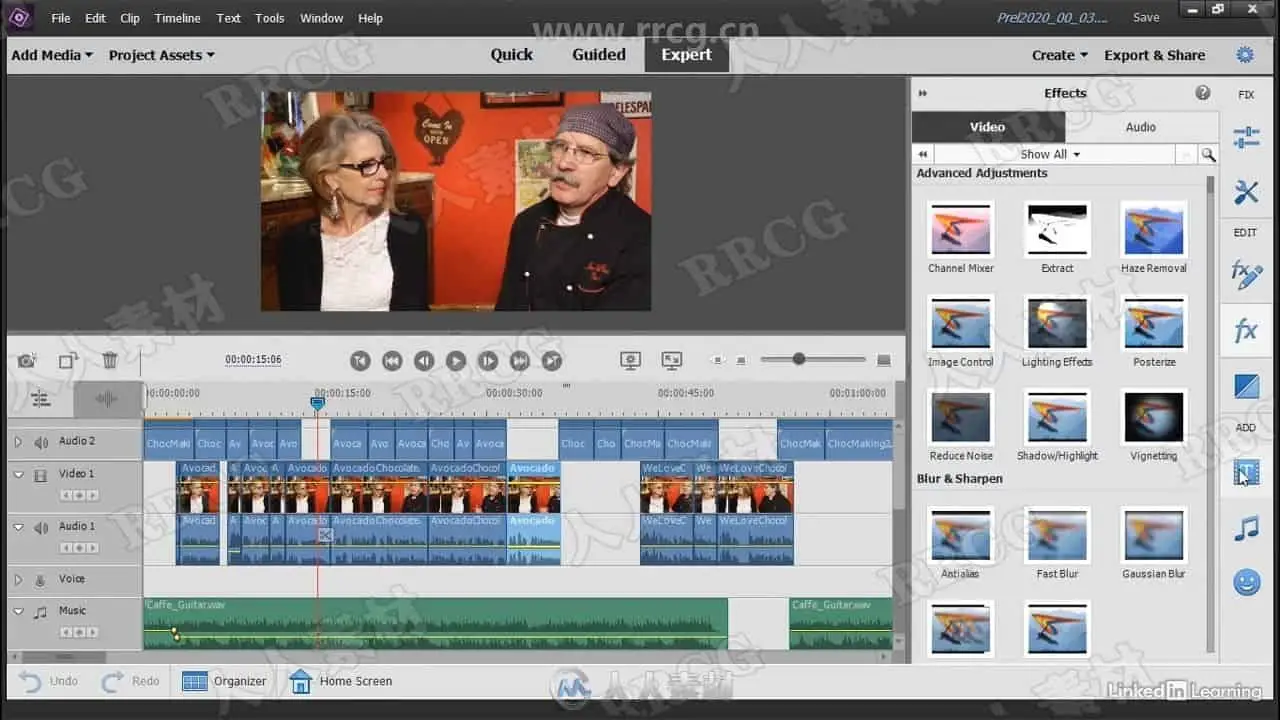
Task: Toggle the Voice track microphone icon
Action: click(41, 579)
